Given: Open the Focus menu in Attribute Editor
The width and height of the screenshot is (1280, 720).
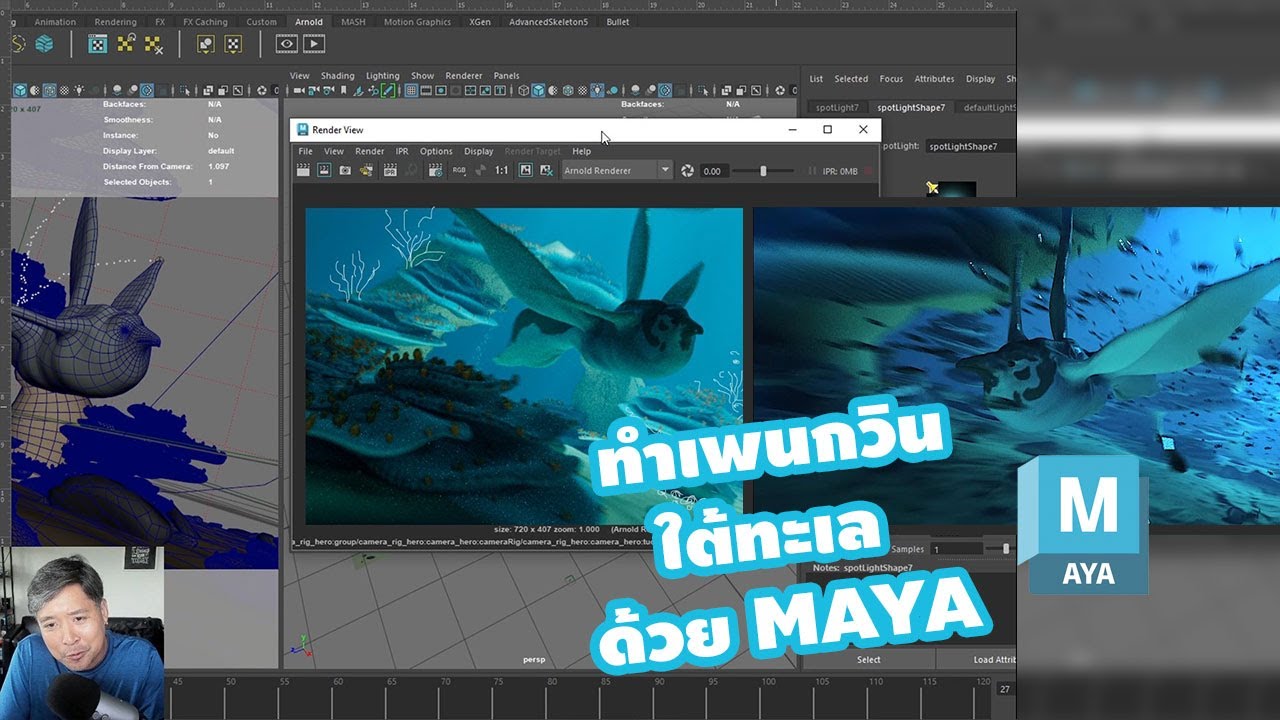Looking at the screenshot, I should (891, 79).
